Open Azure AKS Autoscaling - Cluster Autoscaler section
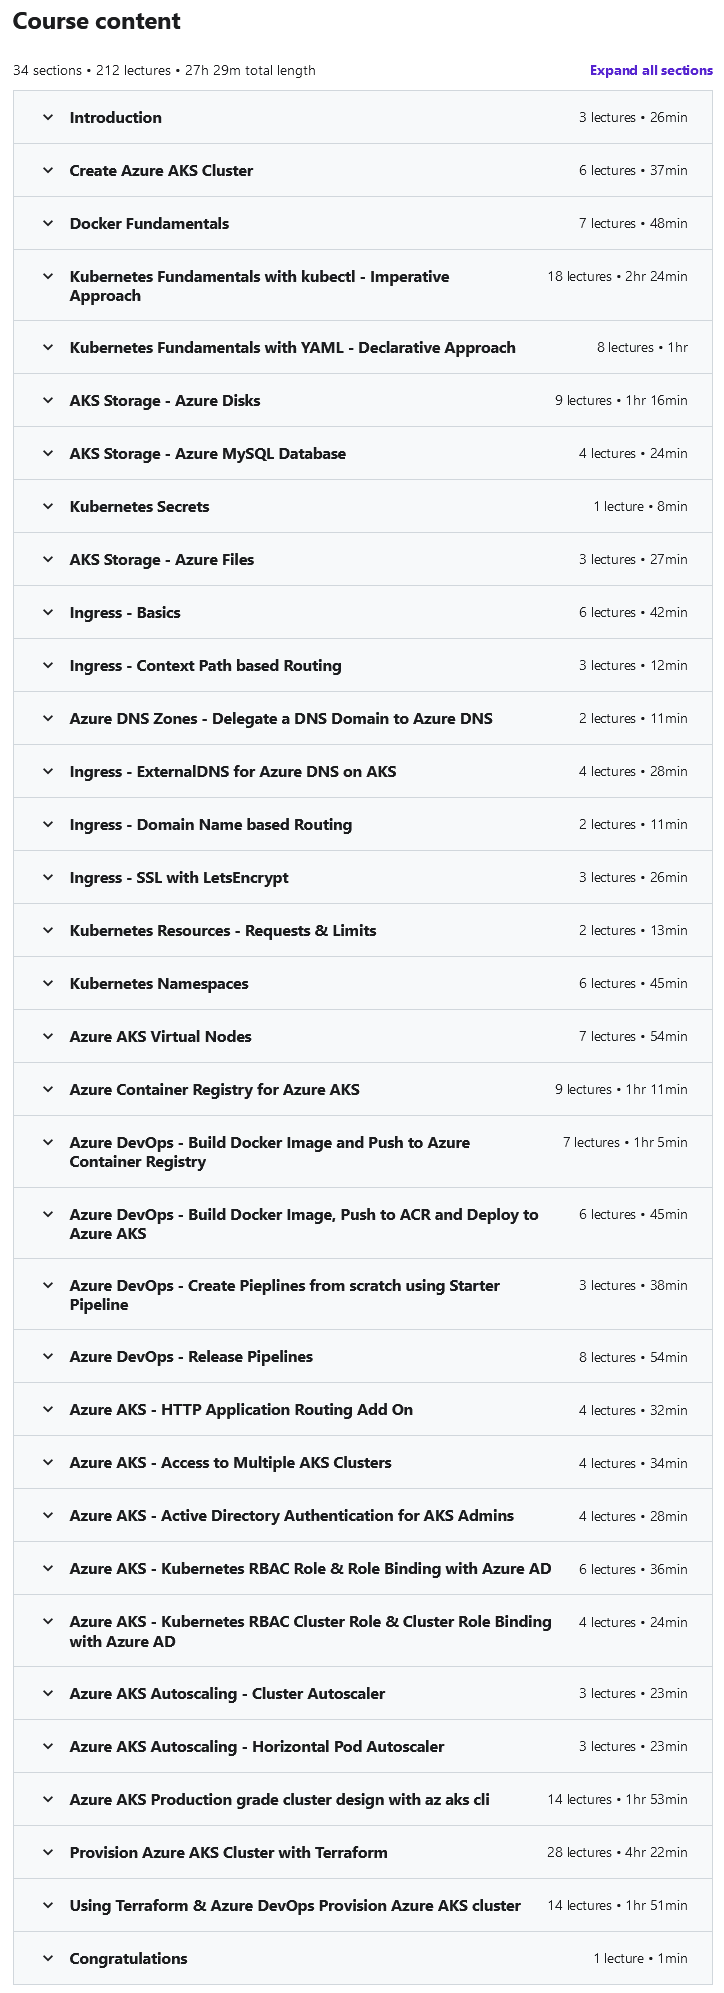Viewport: 724px width, 1993px height. [227, 1693]
